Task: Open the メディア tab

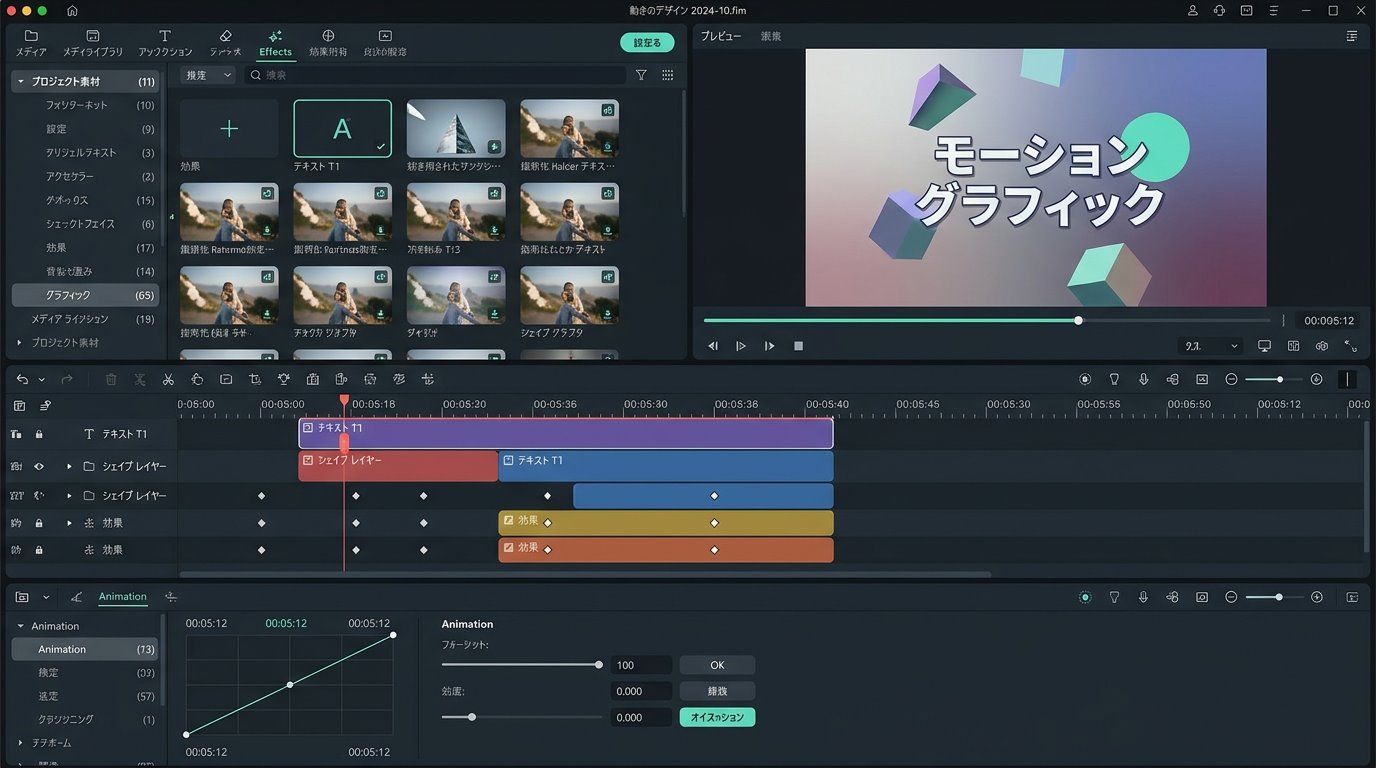Action: [31, 43]
